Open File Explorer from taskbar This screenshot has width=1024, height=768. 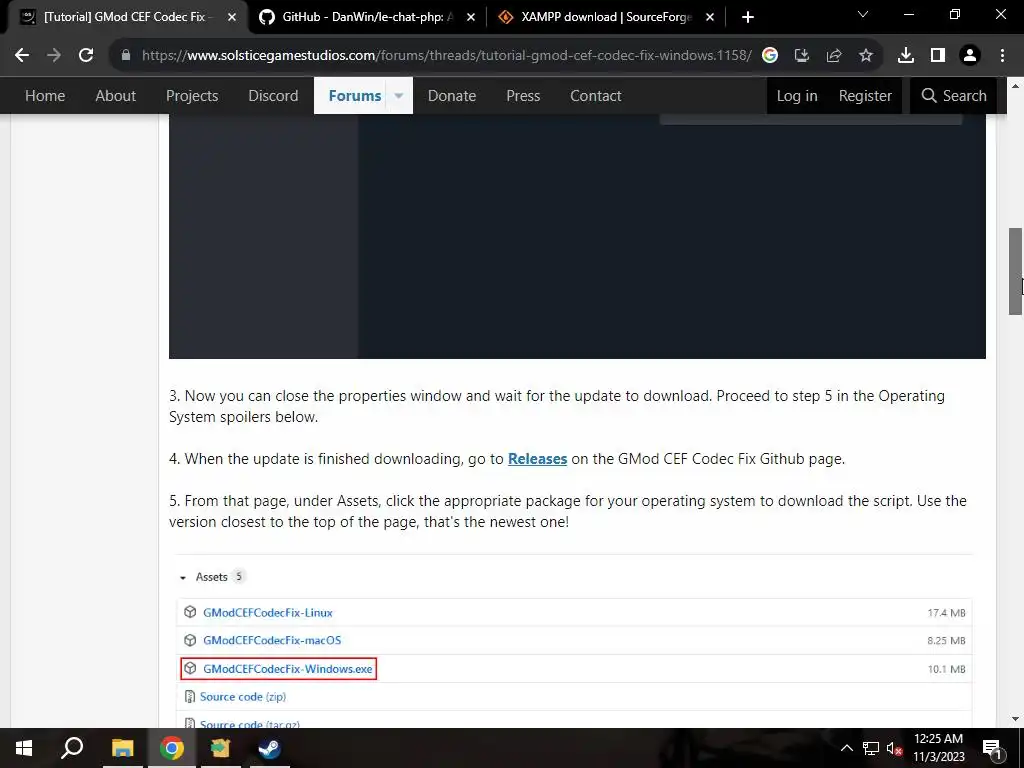click(122, 748)
